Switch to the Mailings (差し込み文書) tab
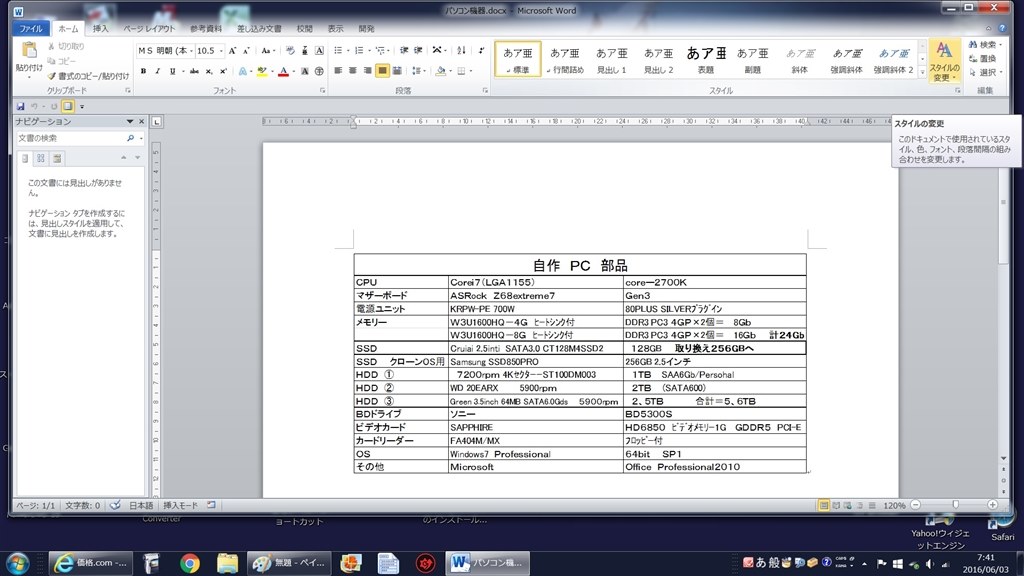1024x576 pixels. 259,29
